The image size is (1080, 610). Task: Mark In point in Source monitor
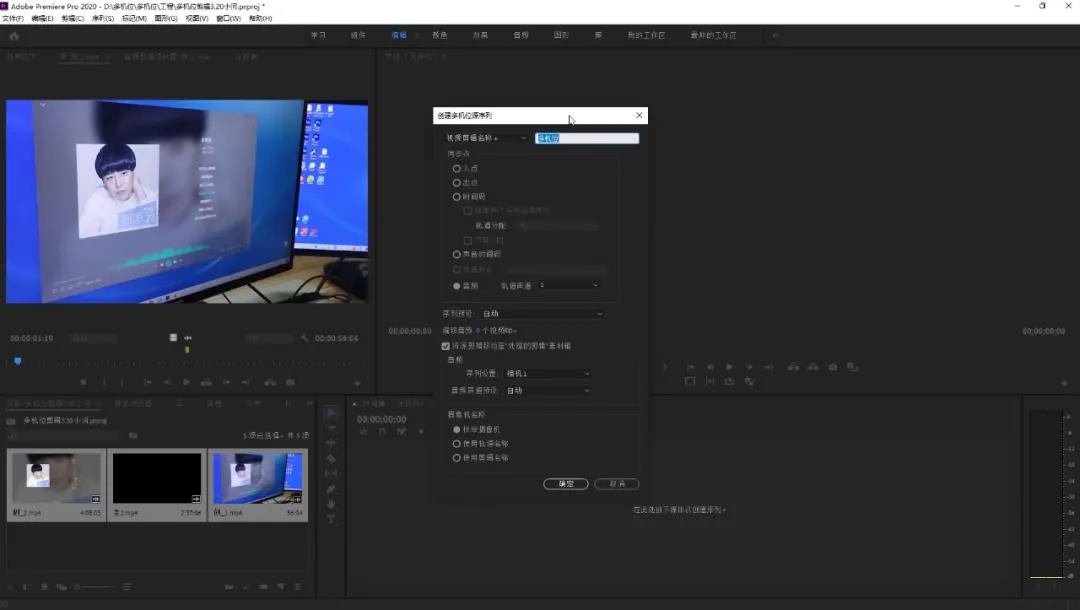tap(104, 382)
